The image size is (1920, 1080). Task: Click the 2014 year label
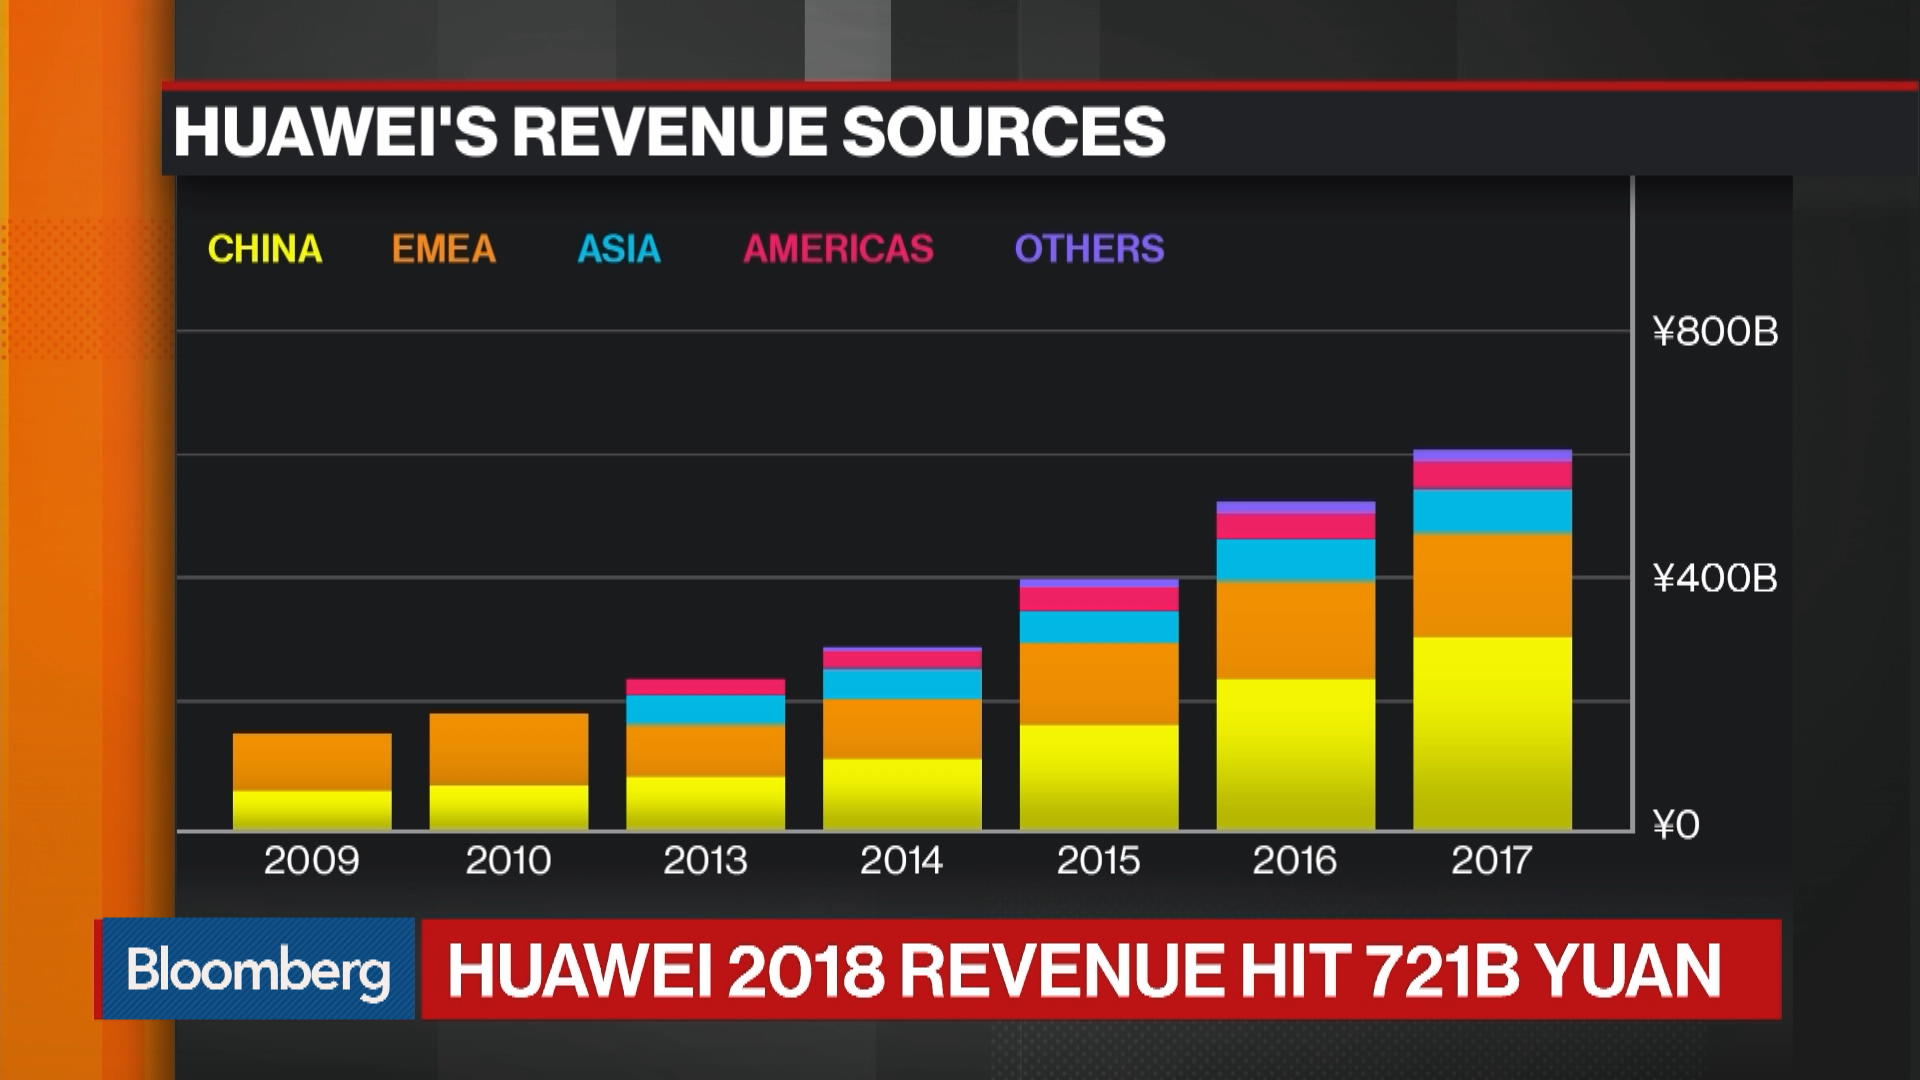pos(901,861)
